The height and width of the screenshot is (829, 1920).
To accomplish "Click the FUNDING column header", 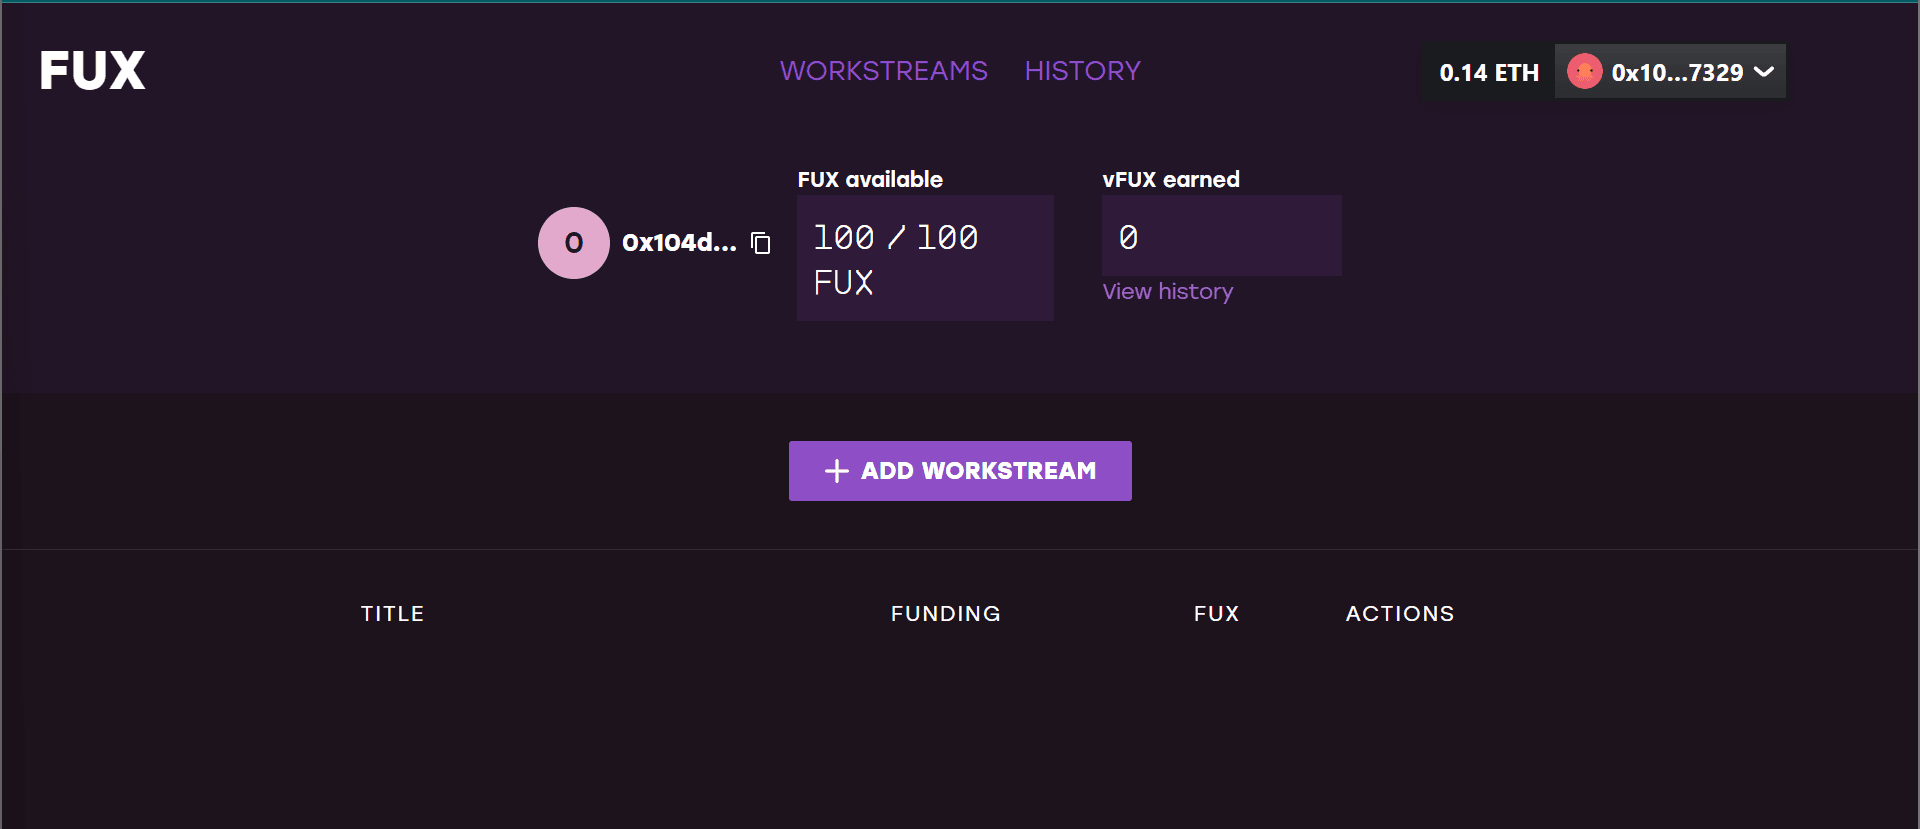I will coord(946,614).
